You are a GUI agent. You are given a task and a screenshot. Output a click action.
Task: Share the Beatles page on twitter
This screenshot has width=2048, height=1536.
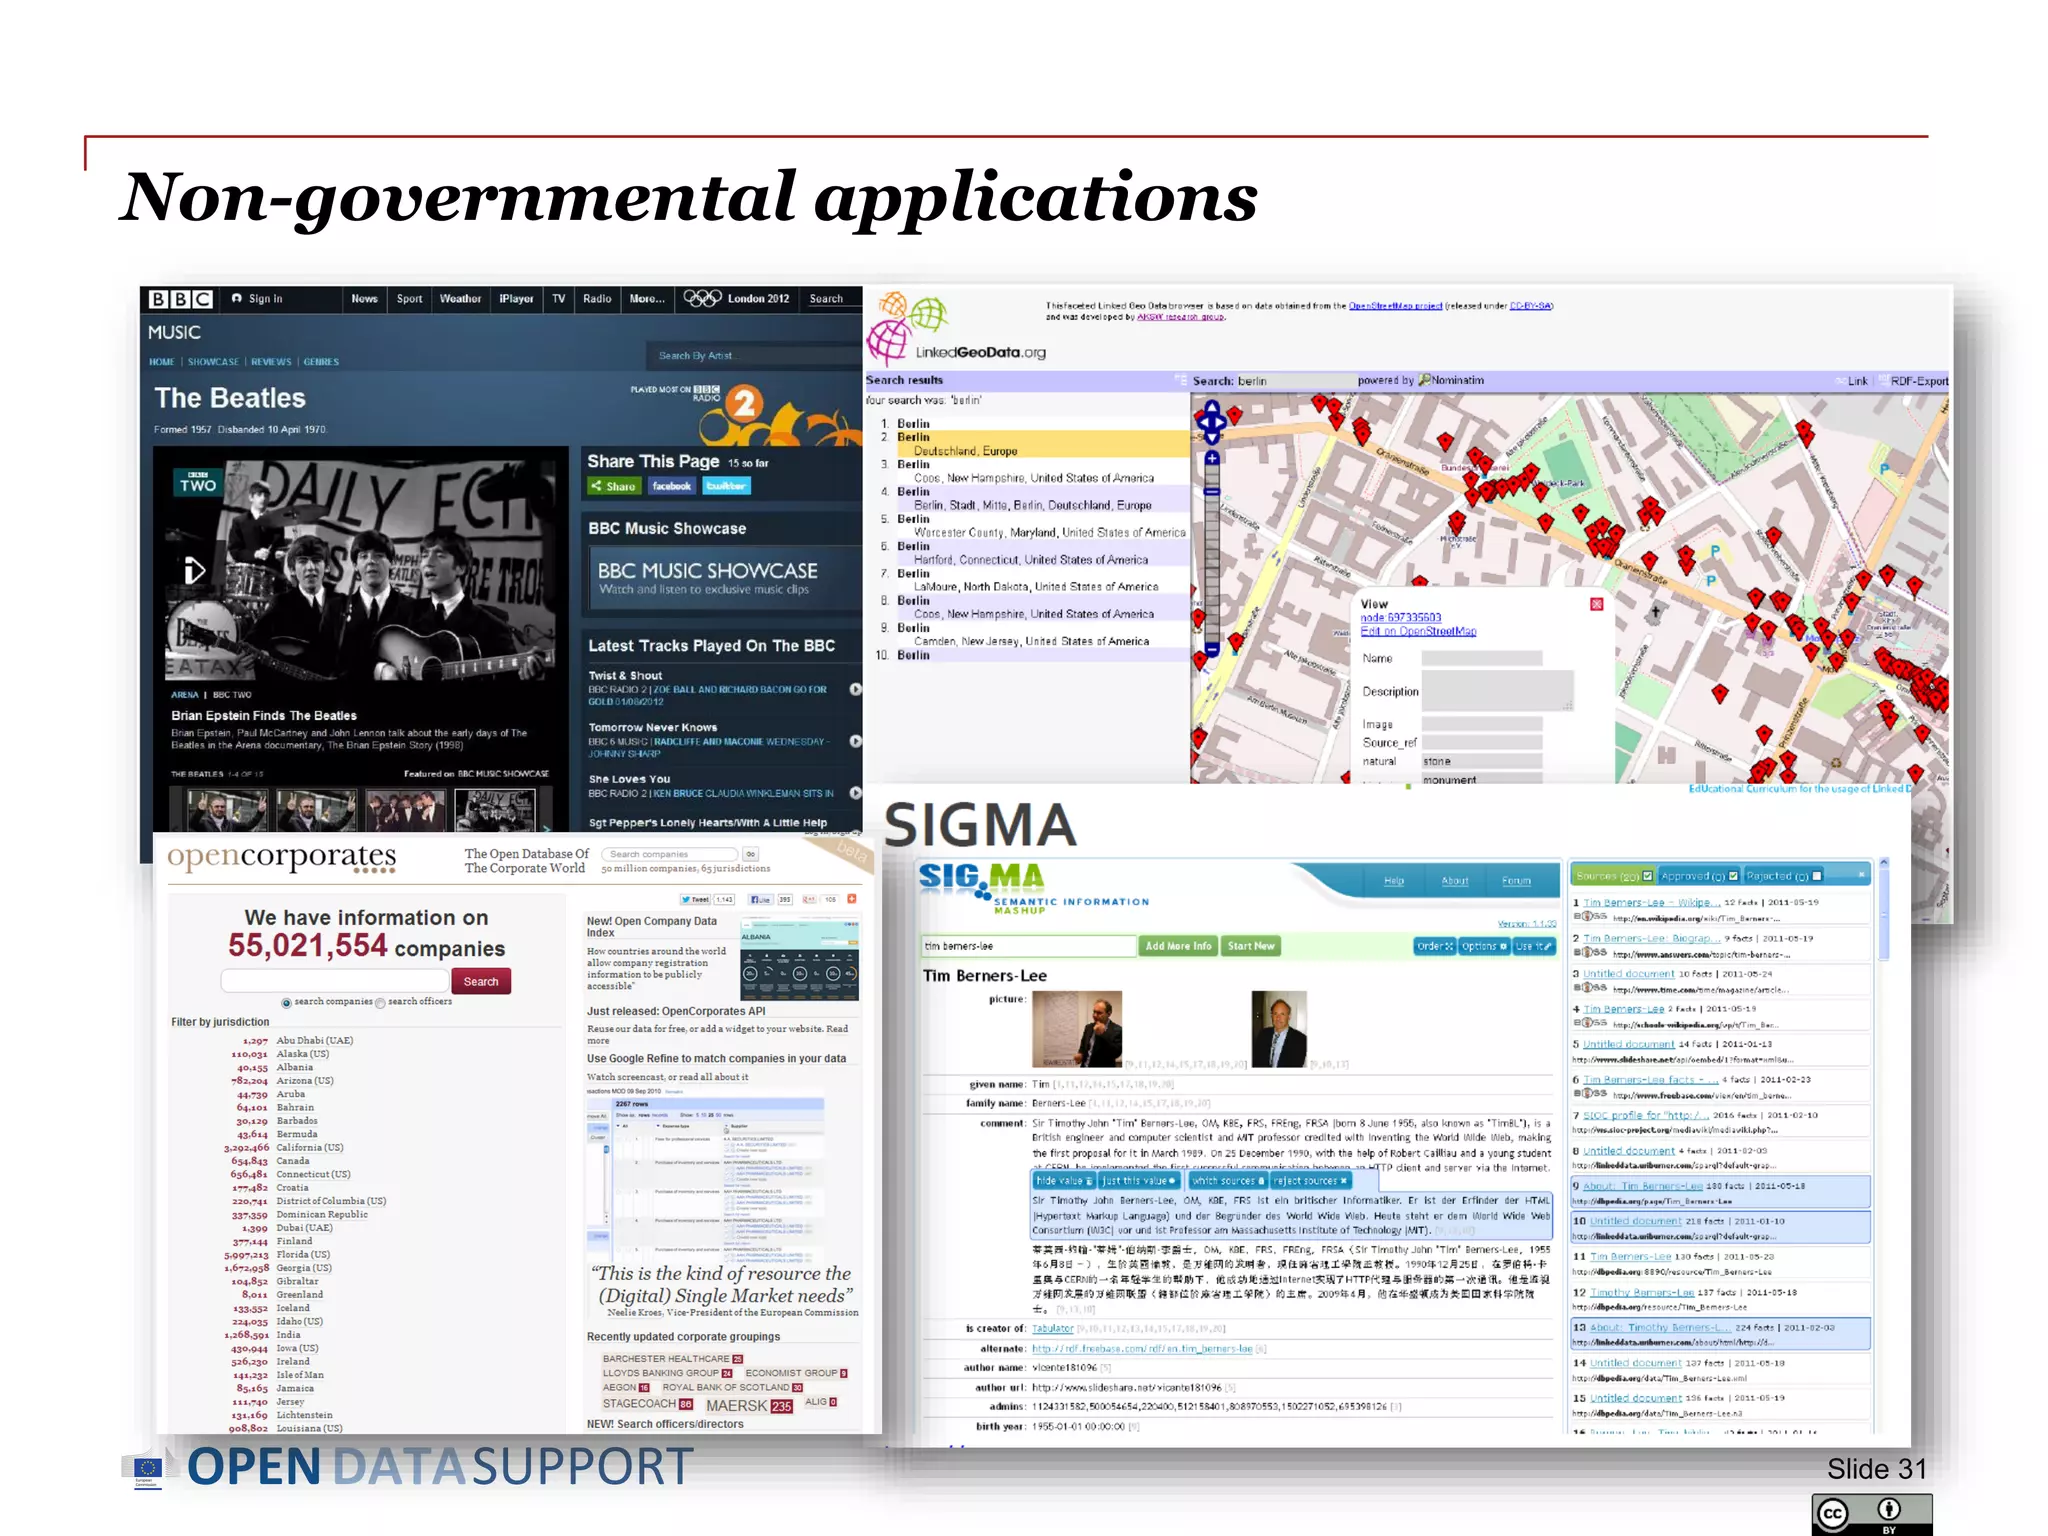pyautogui.click(x=727, y=486)
